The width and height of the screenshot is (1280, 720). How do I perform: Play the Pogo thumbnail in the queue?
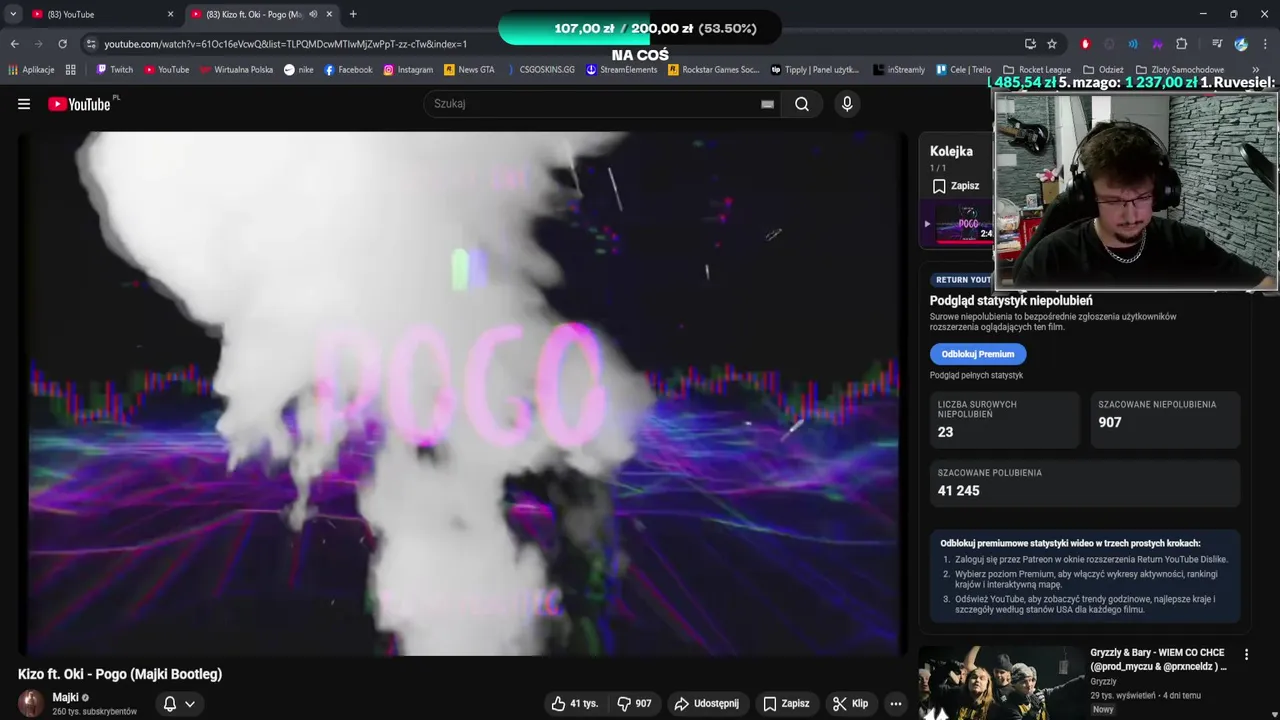(964, 224)
